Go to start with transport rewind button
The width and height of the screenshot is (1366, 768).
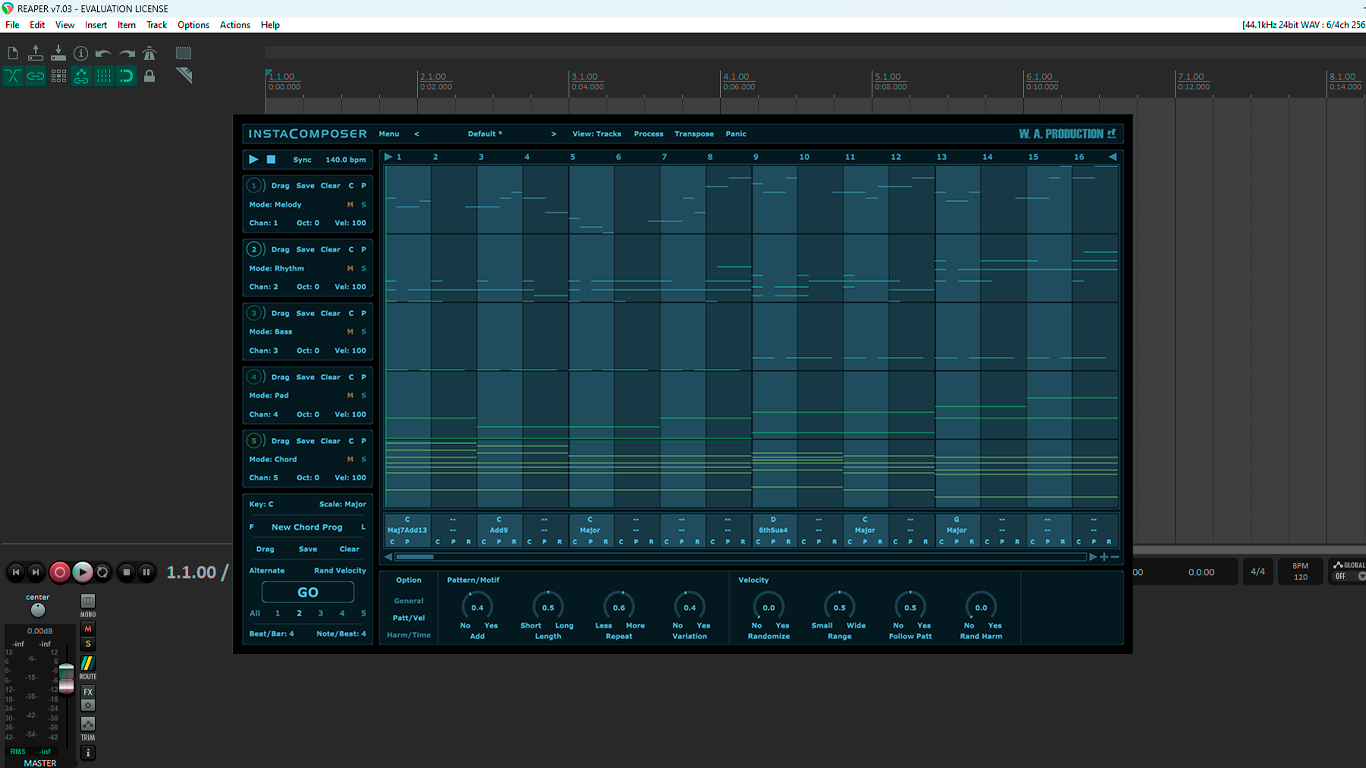[x=16, y=572]
